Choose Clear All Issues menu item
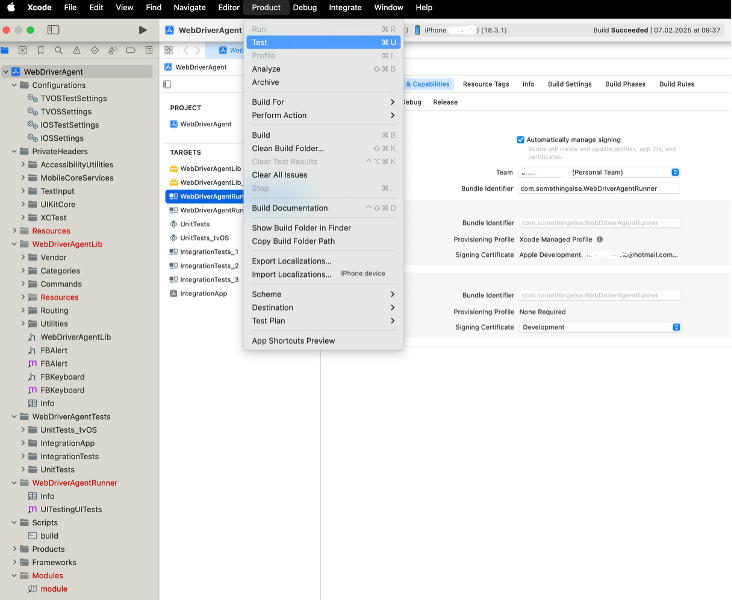Viewport: 732px width, 600px height. [x=323, y=175]
